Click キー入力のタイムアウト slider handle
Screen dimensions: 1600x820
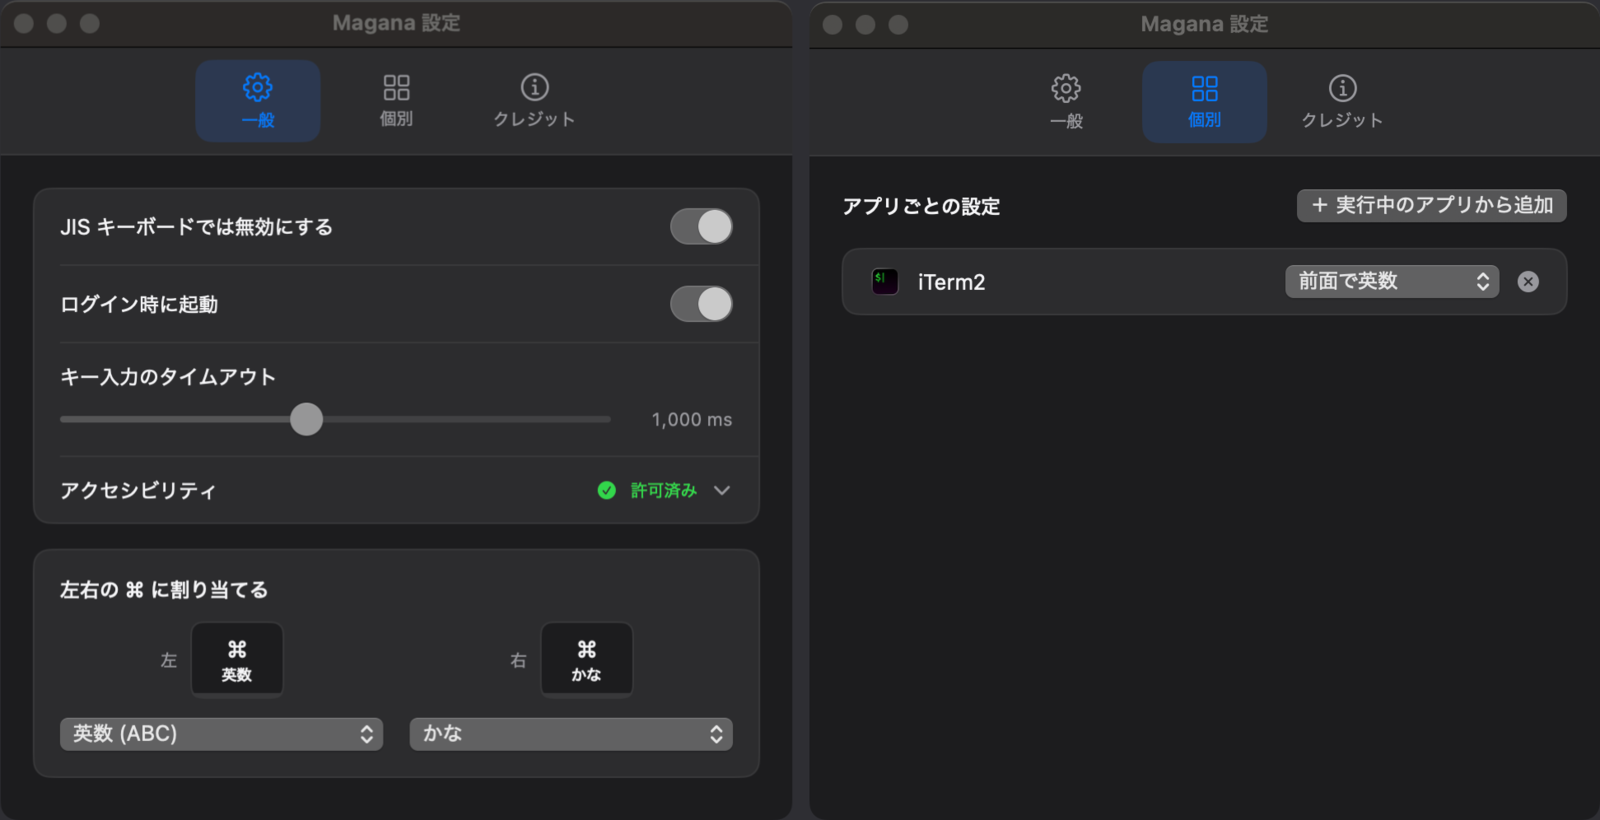point(307,419)
